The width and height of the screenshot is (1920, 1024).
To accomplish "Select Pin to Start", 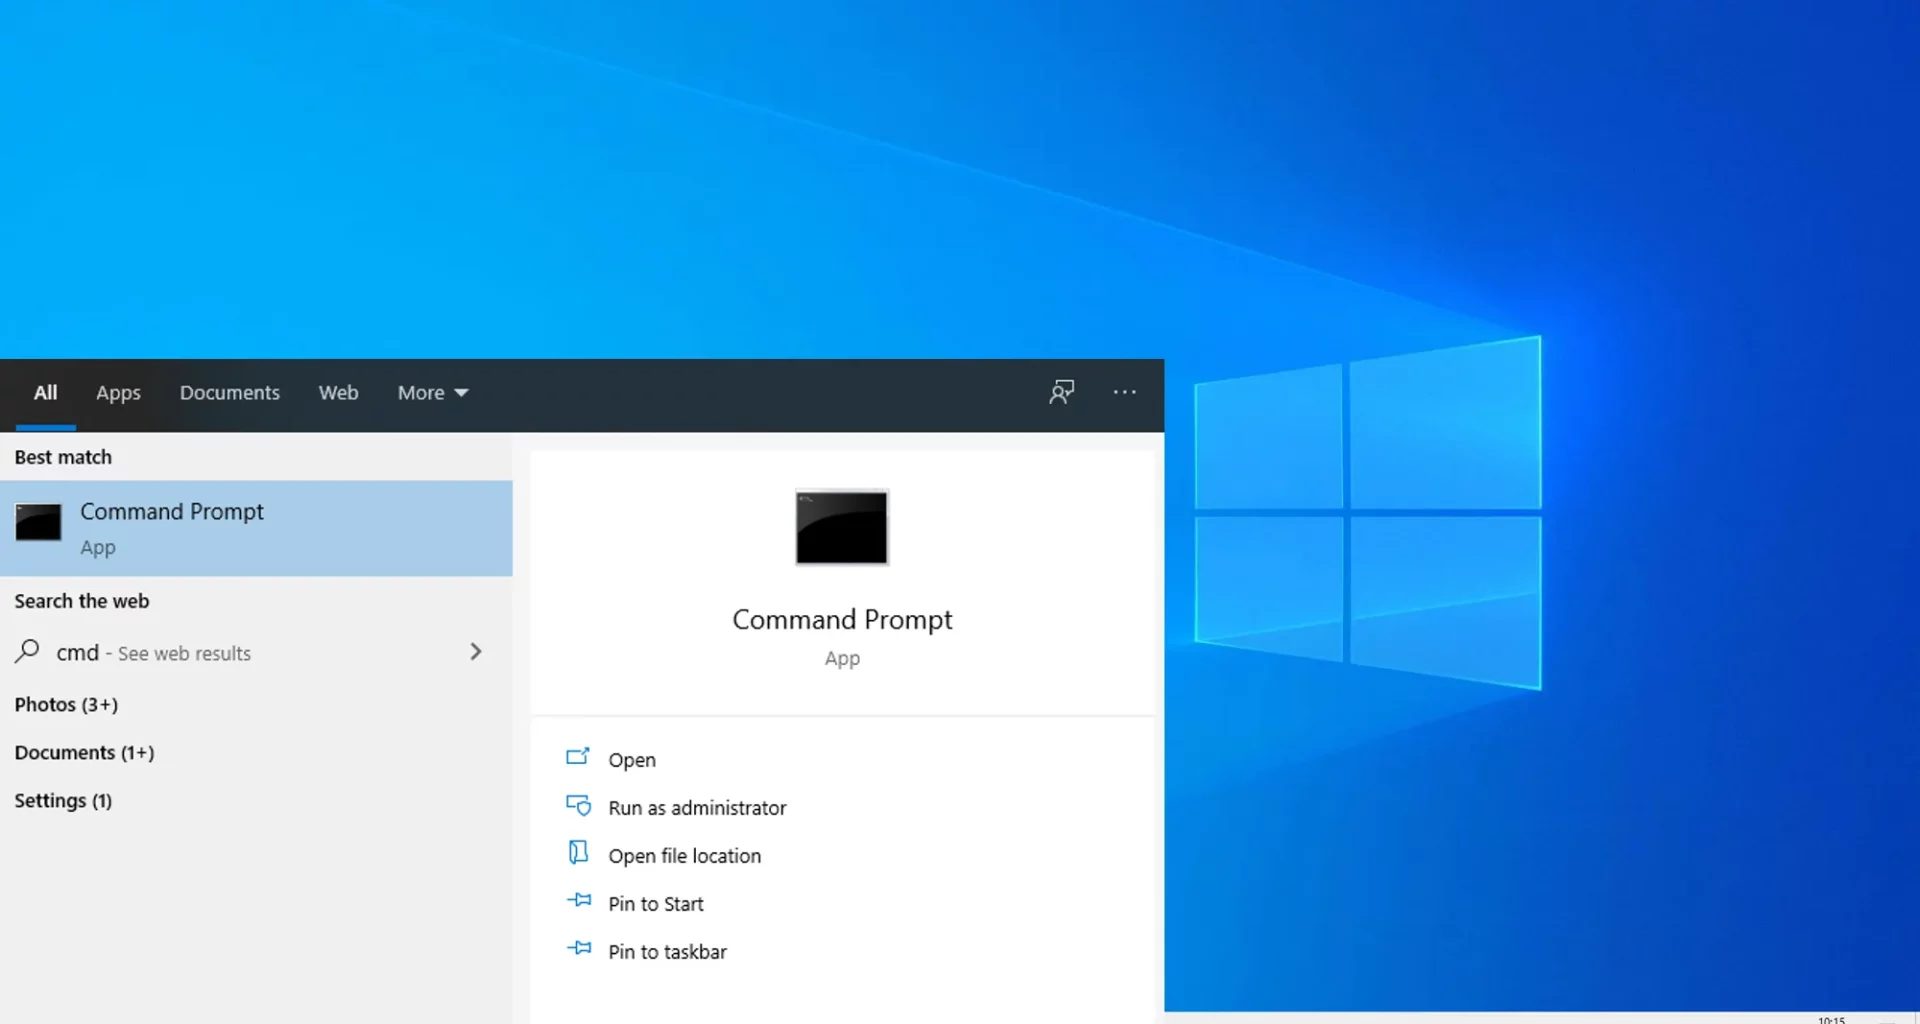I will [x=656, y=904].
